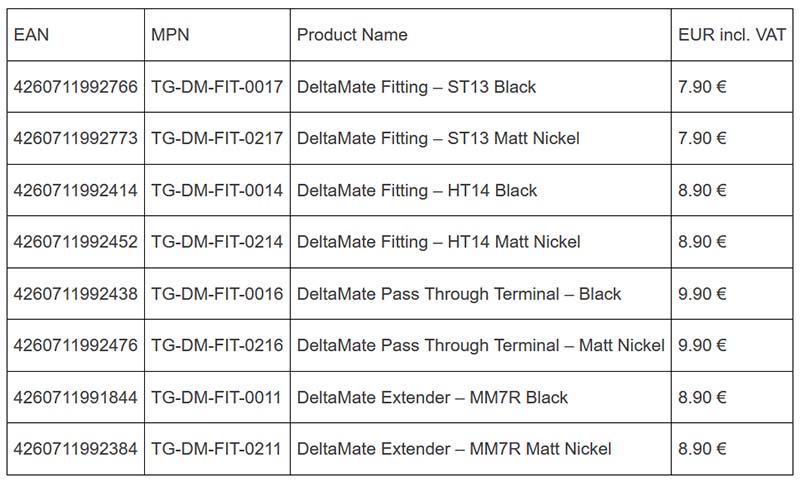The height and width of the screenshot is (482, 800).
Task: Click DeltaMate Fitting – HT14 Matt Nickel
Action: point(438,242)
